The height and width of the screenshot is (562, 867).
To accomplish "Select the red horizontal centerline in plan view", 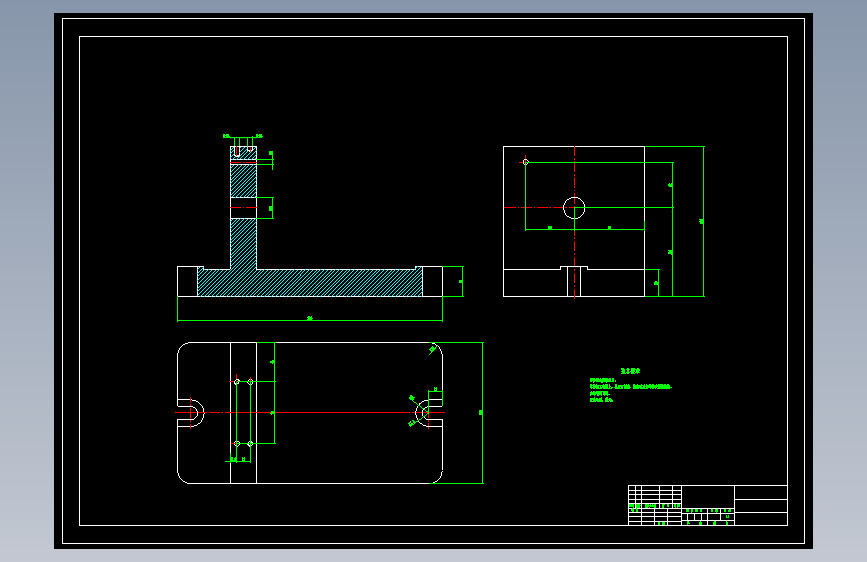I will click(x=310, y=413).
